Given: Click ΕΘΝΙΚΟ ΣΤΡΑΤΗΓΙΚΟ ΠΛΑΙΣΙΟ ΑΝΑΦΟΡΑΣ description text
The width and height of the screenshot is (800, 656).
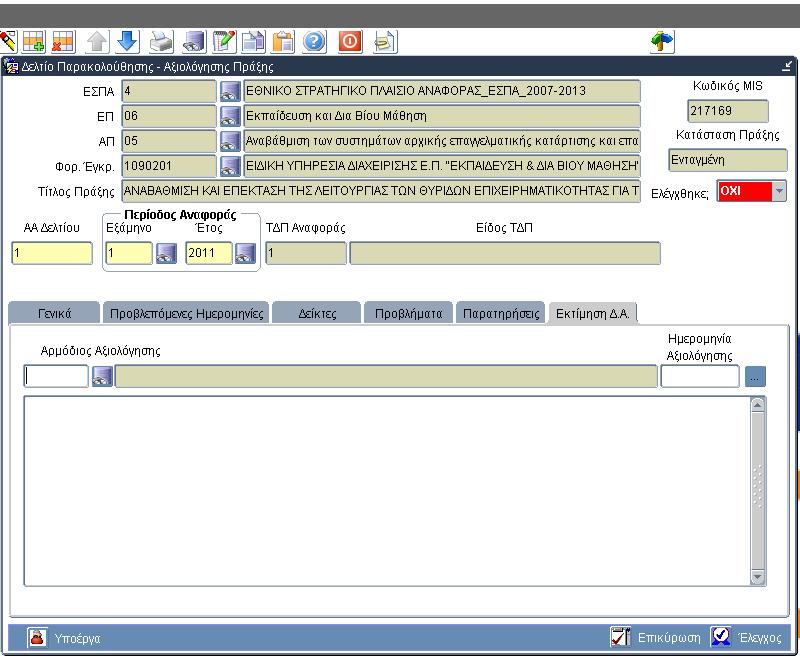Looking at the screenshot, I should pos(416,91).
